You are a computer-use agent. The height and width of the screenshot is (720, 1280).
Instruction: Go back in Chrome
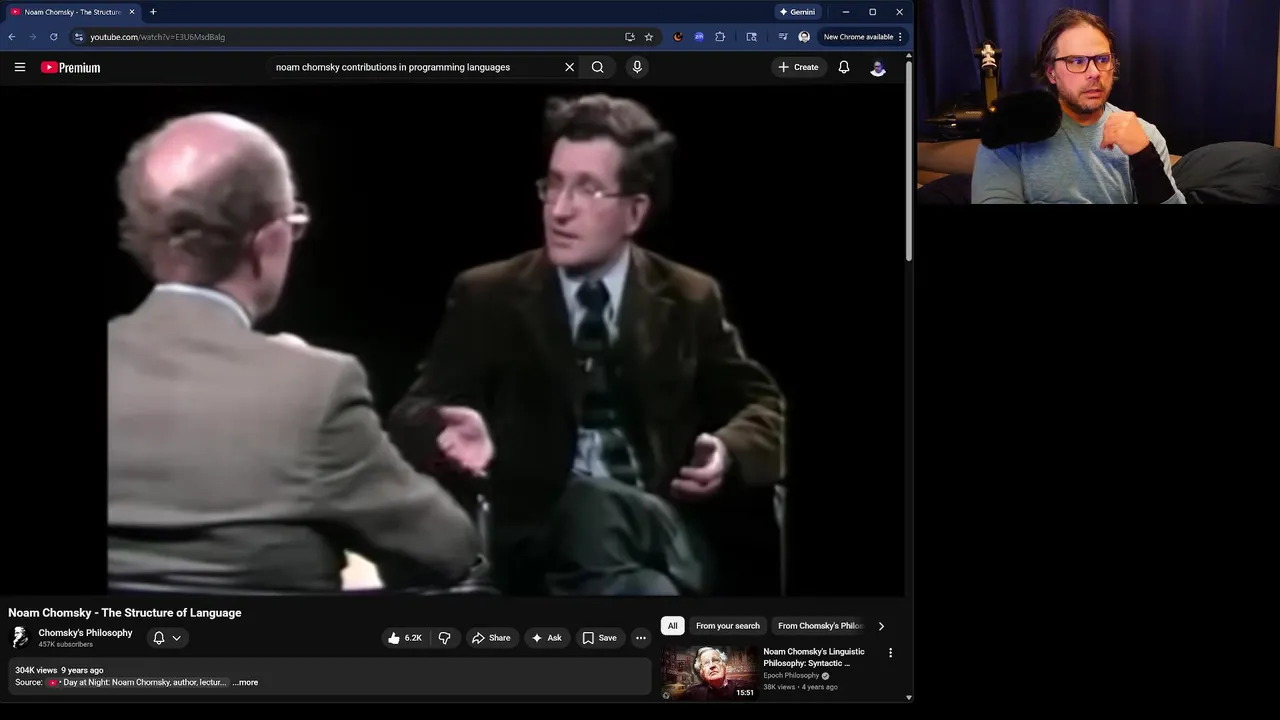tap(12, 37)
